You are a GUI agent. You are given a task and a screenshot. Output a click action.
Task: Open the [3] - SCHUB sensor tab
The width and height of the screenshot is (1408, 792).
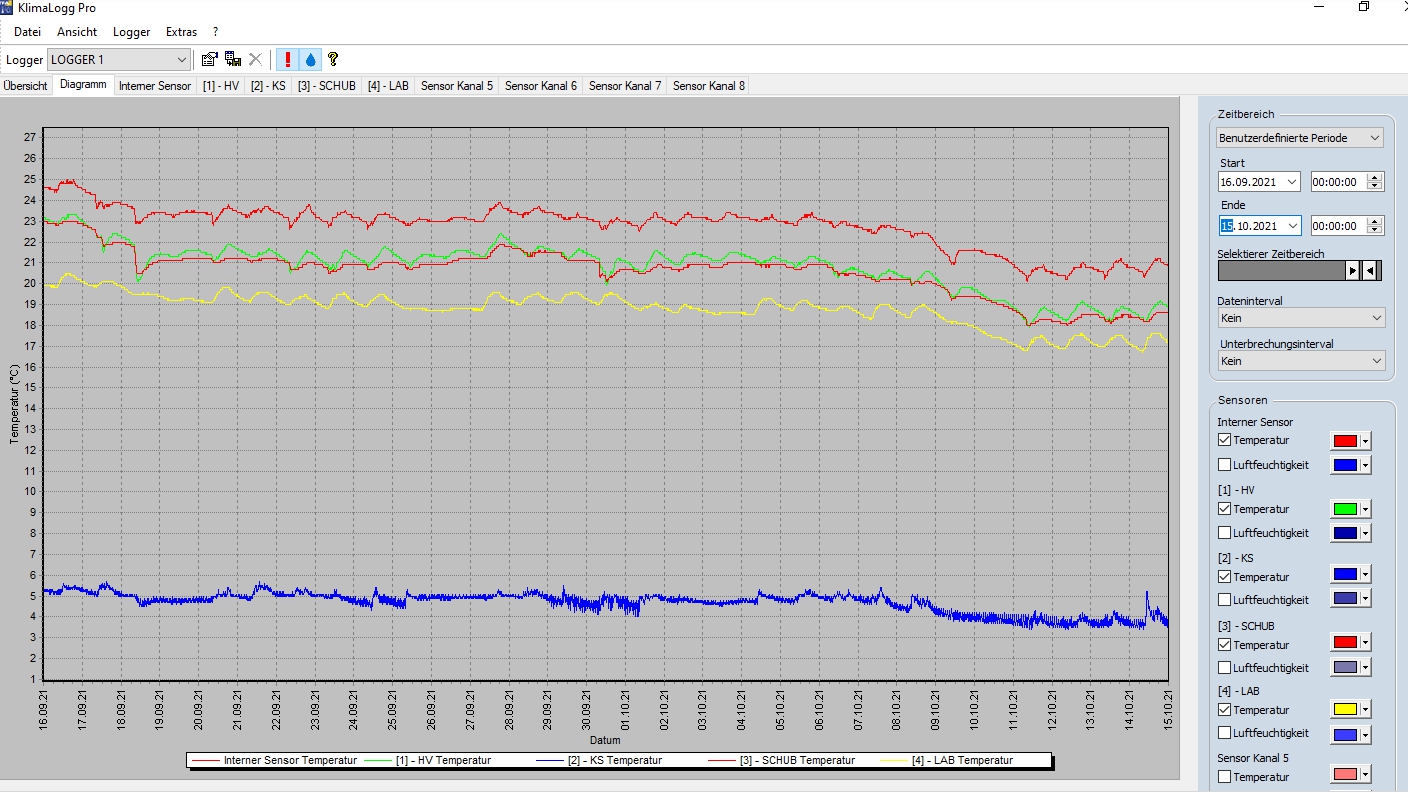(327, 86)
